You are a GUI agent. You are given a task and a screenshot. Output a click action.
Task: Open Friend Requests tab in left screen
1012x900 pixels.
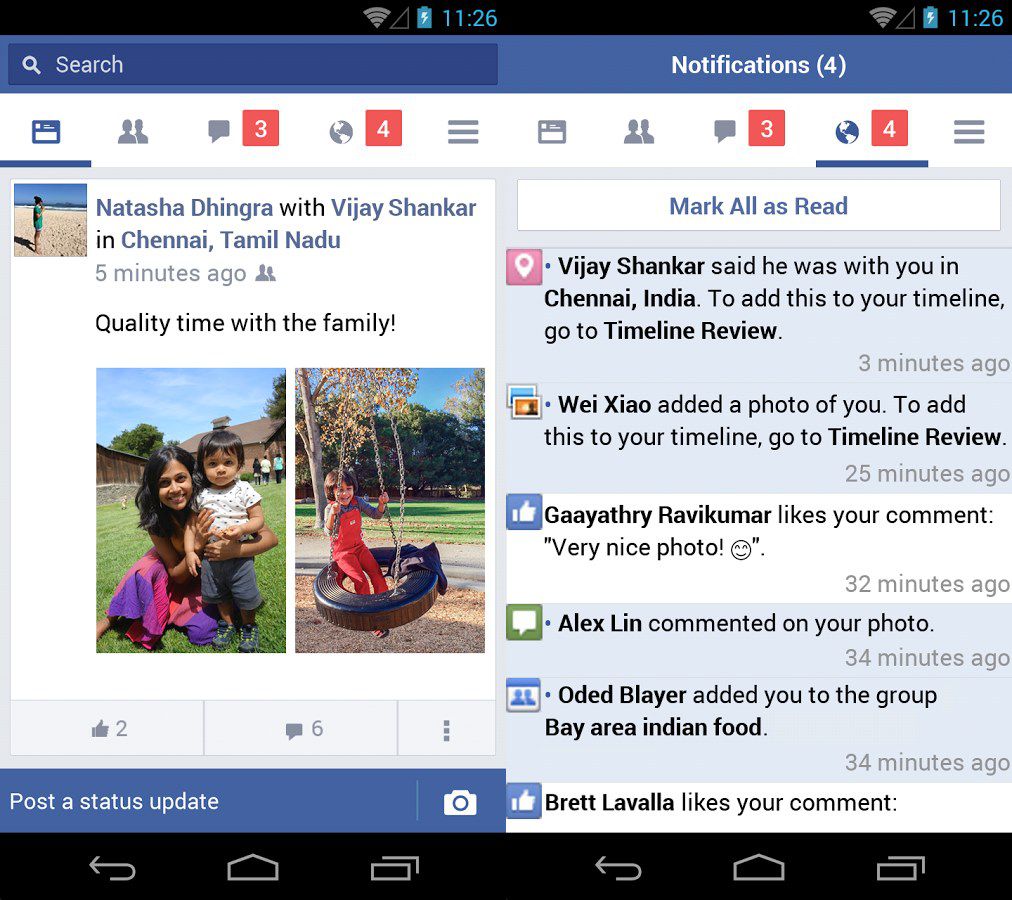(133, 132)
